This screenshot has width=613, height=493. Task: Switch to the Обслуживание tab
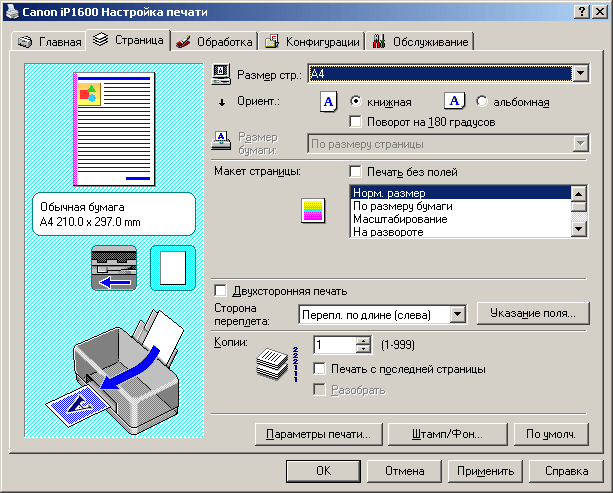(420, 41)
